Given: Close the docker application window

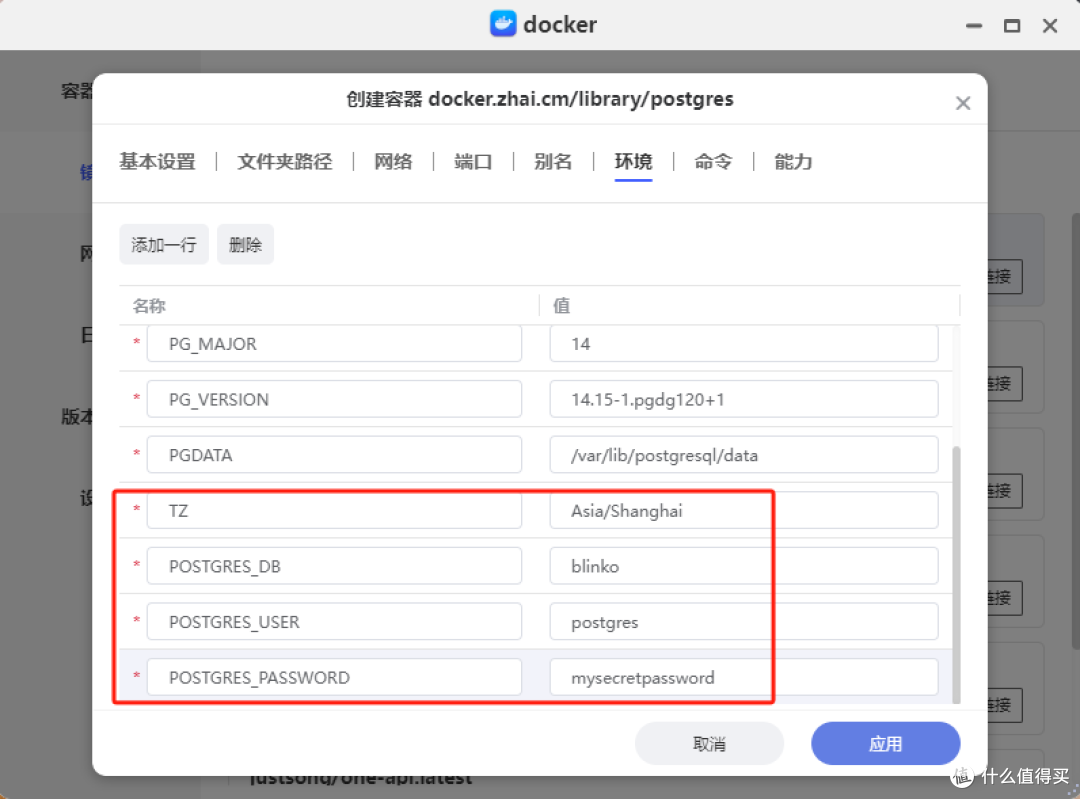Looking at the screenshot, I should 1050,26.
